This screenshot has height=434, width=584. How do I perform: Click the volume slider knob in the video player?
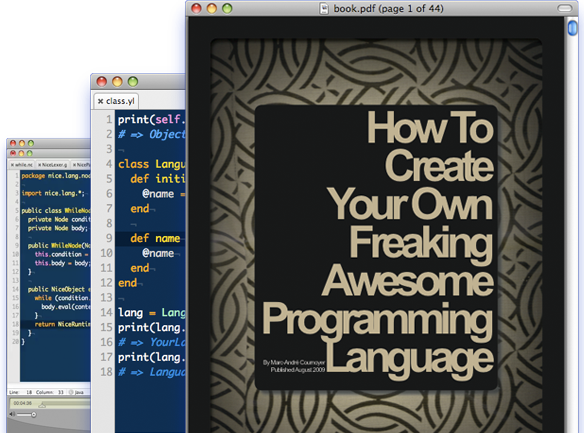pos(34,415)
